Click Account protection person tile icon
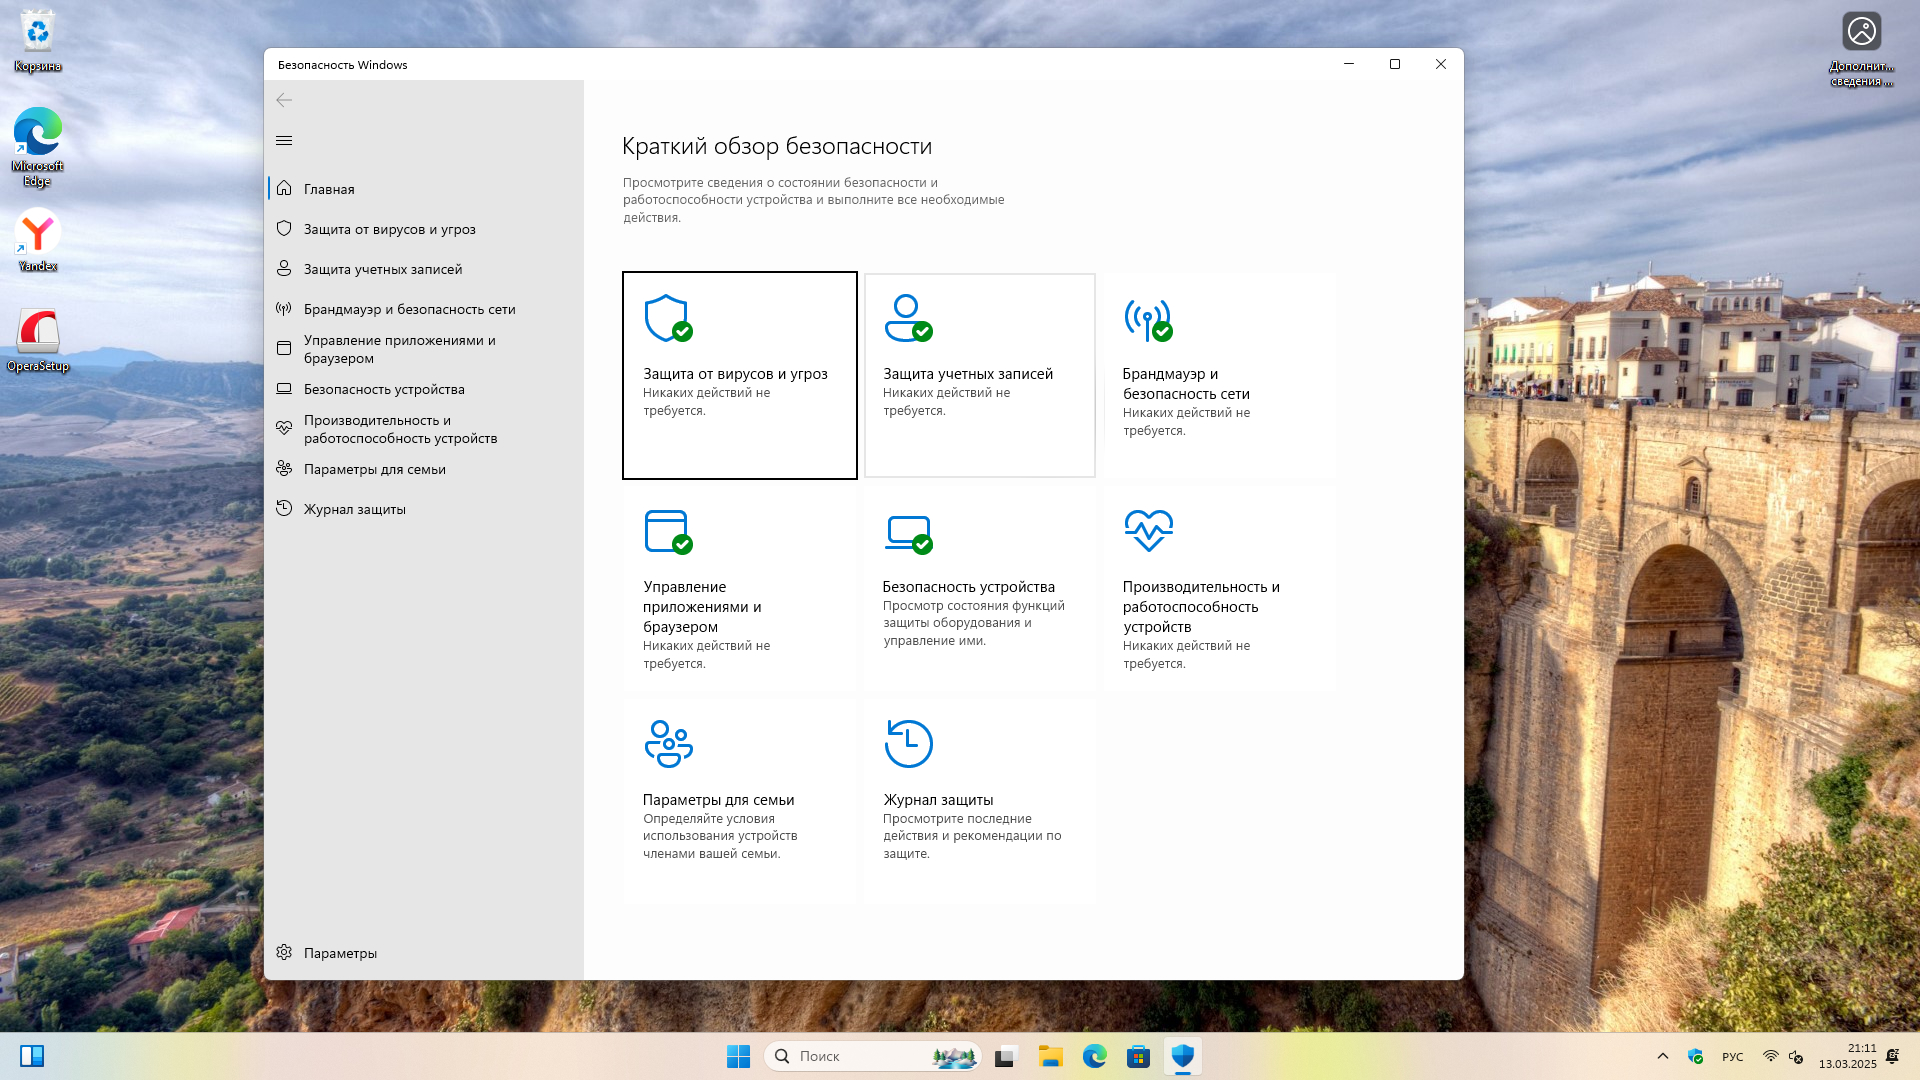This screenshot has height=1080, width=1920. click(908, 318)
